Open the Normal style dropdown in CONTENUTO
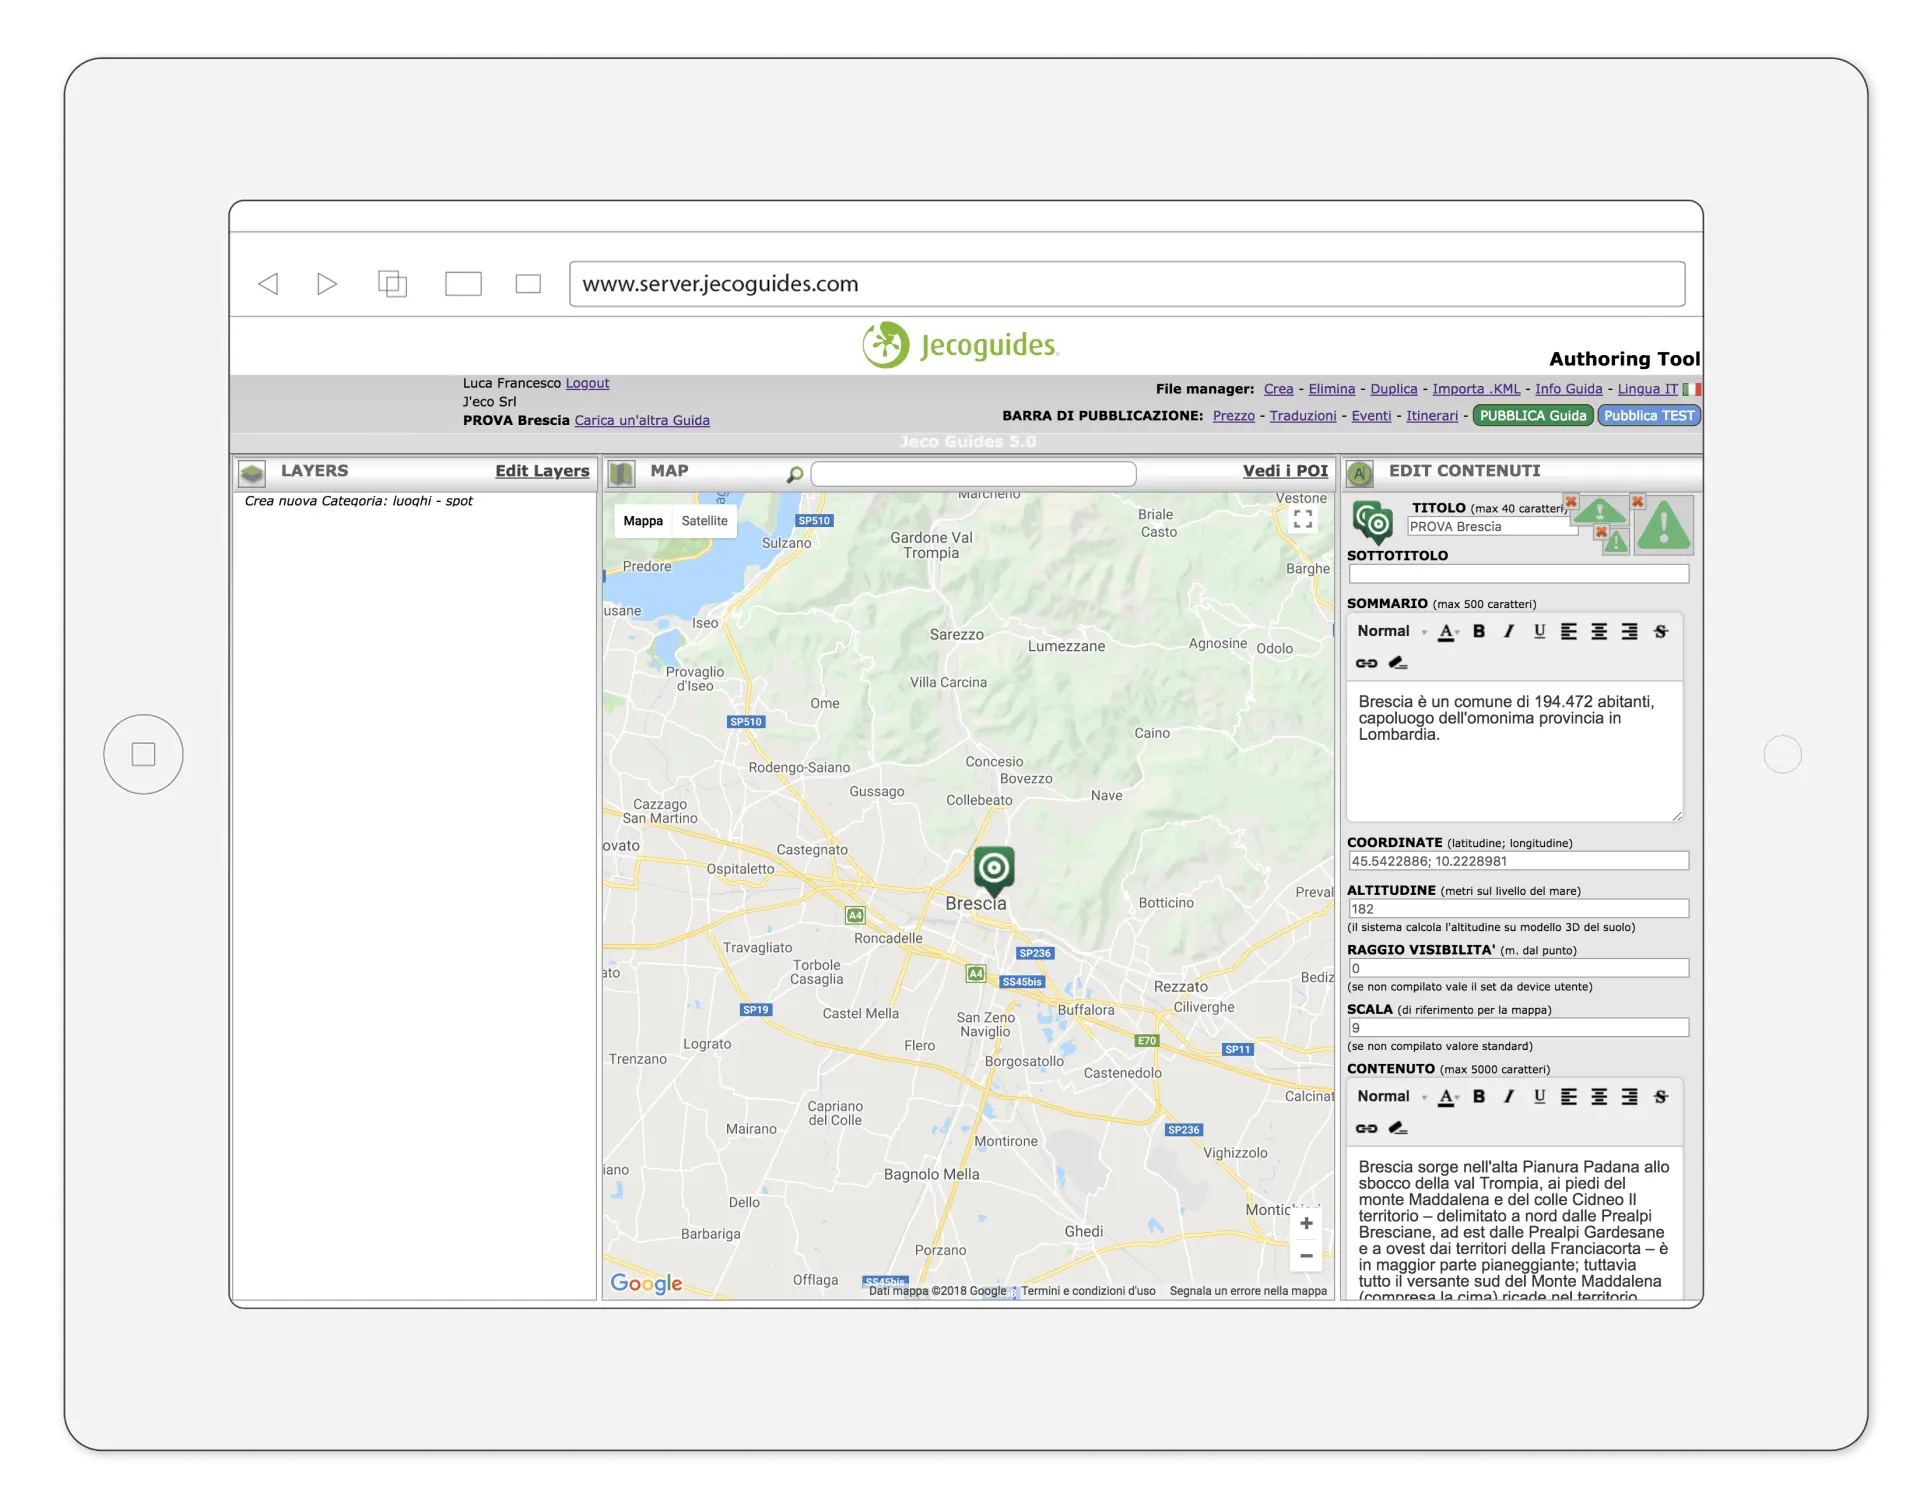This screenshot has width=1920, height=1510. pyautogui.click(x=1390, y=1096)
